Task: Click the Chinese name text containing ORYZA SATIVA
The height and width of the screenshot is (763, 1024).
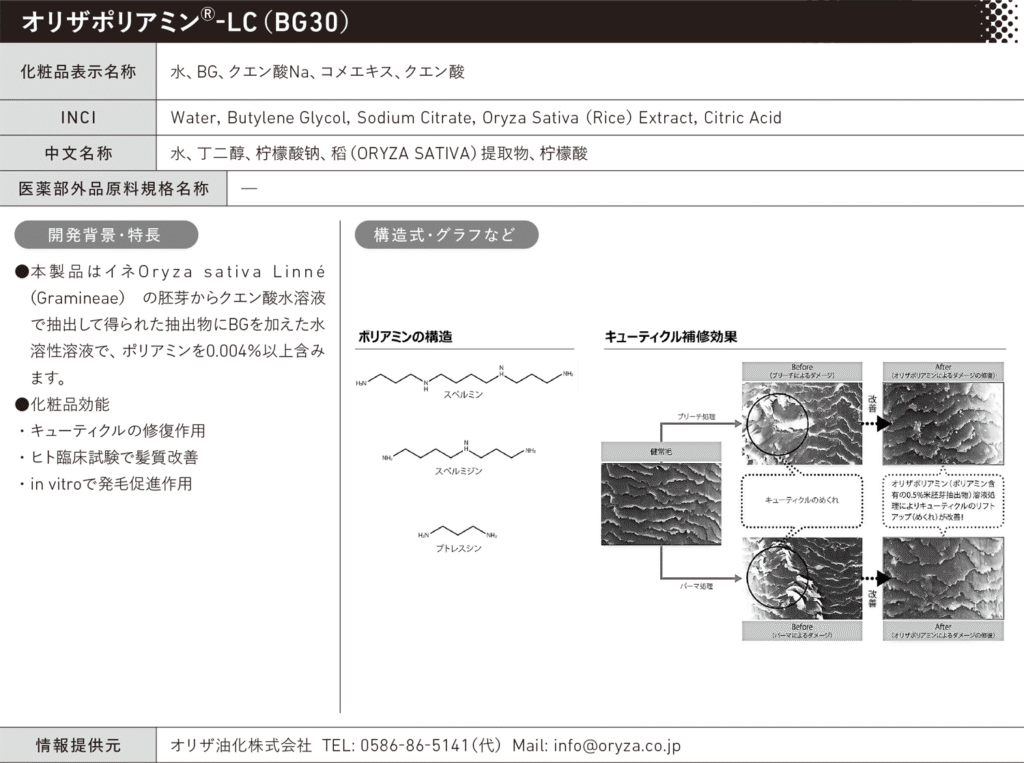Action: 379,154
